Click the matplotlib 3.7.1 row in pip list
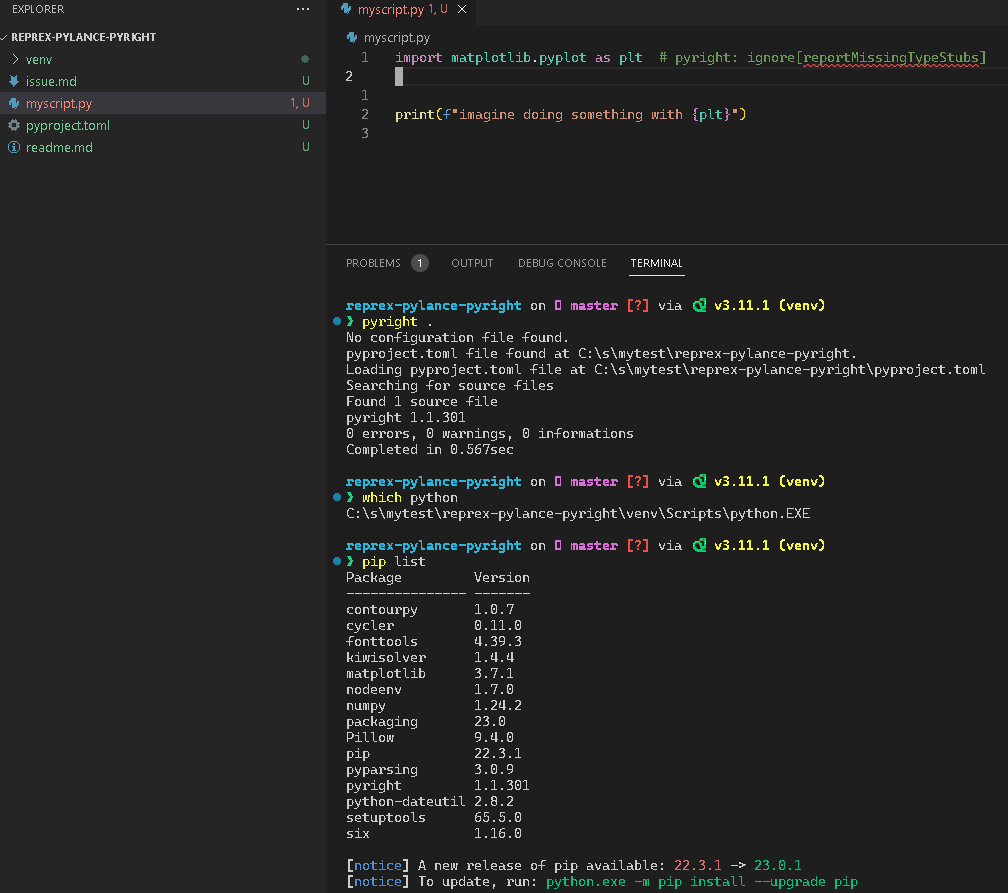 (x=429, y=673)
